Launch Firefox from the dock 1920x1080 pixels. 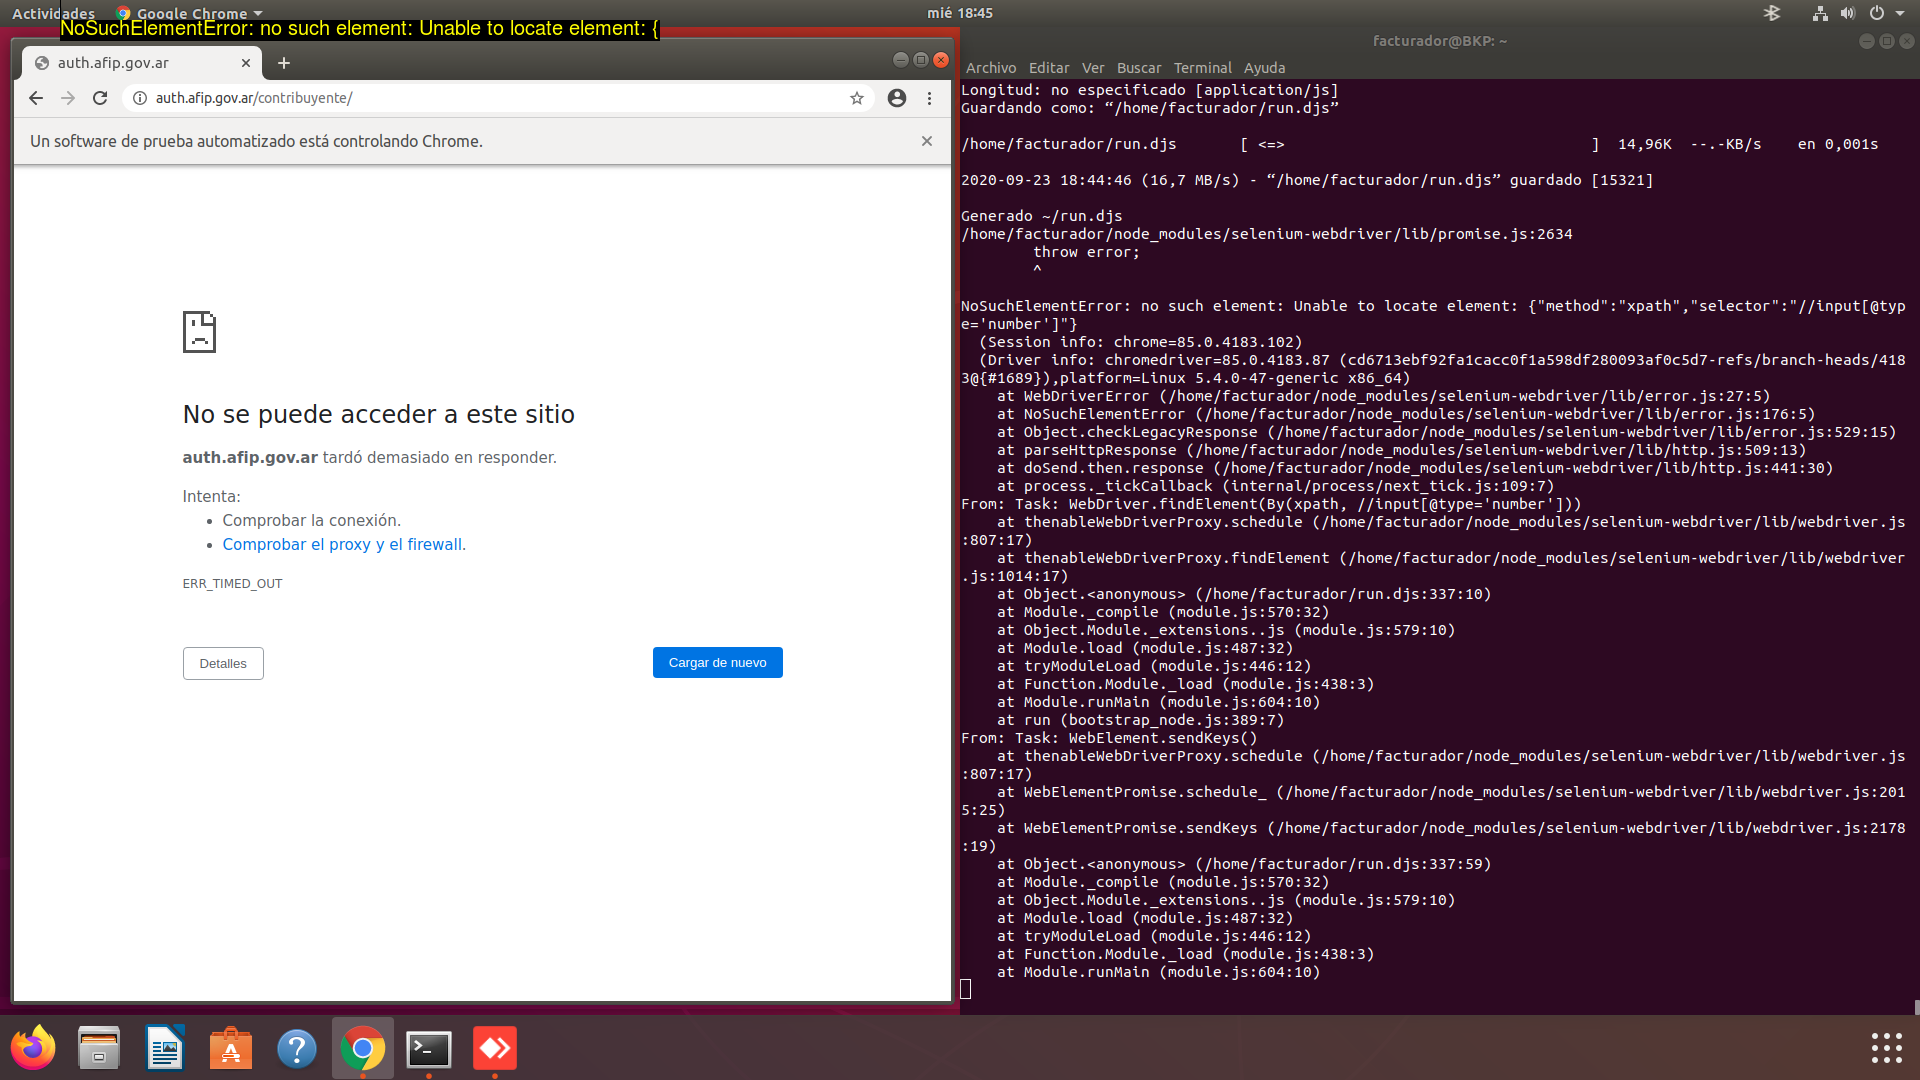click(x=33, y=1048)
